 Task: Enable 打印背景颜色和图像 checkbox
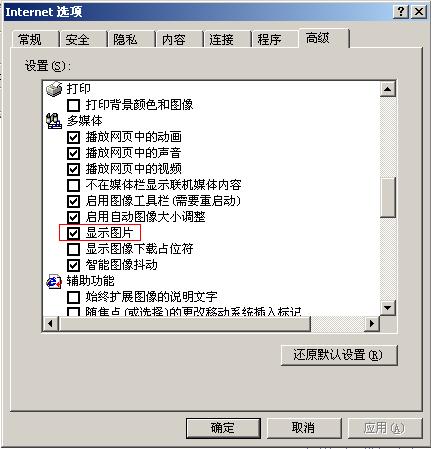73,105
